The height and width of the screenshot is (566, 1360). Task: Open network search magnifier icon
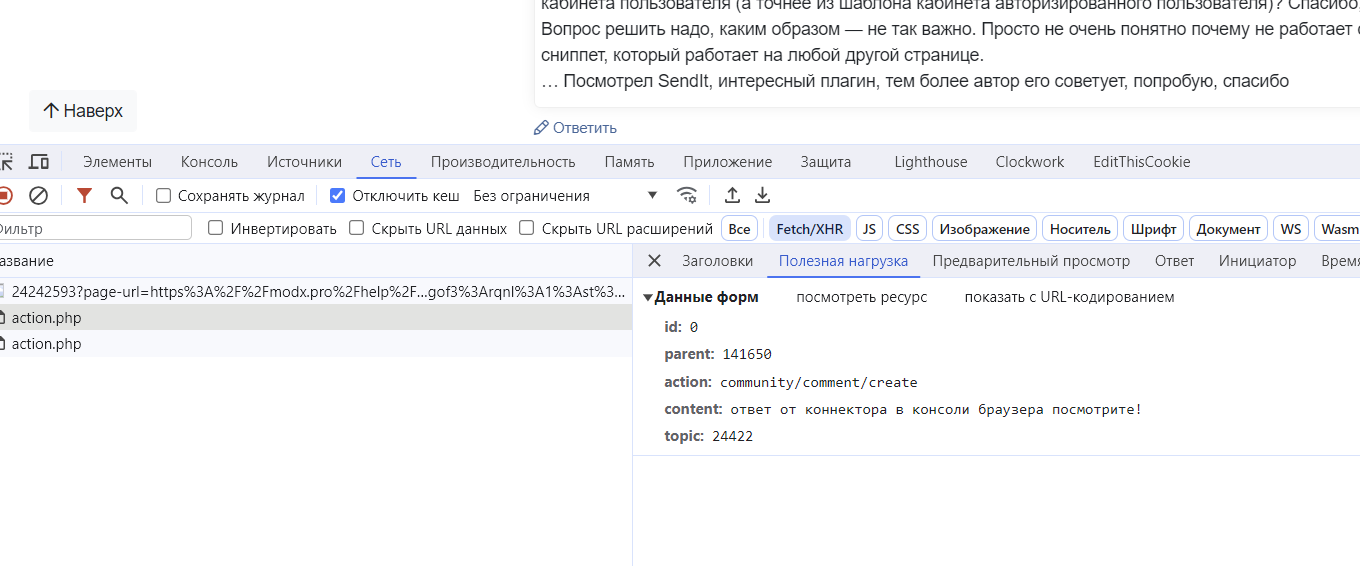point(119,196)
